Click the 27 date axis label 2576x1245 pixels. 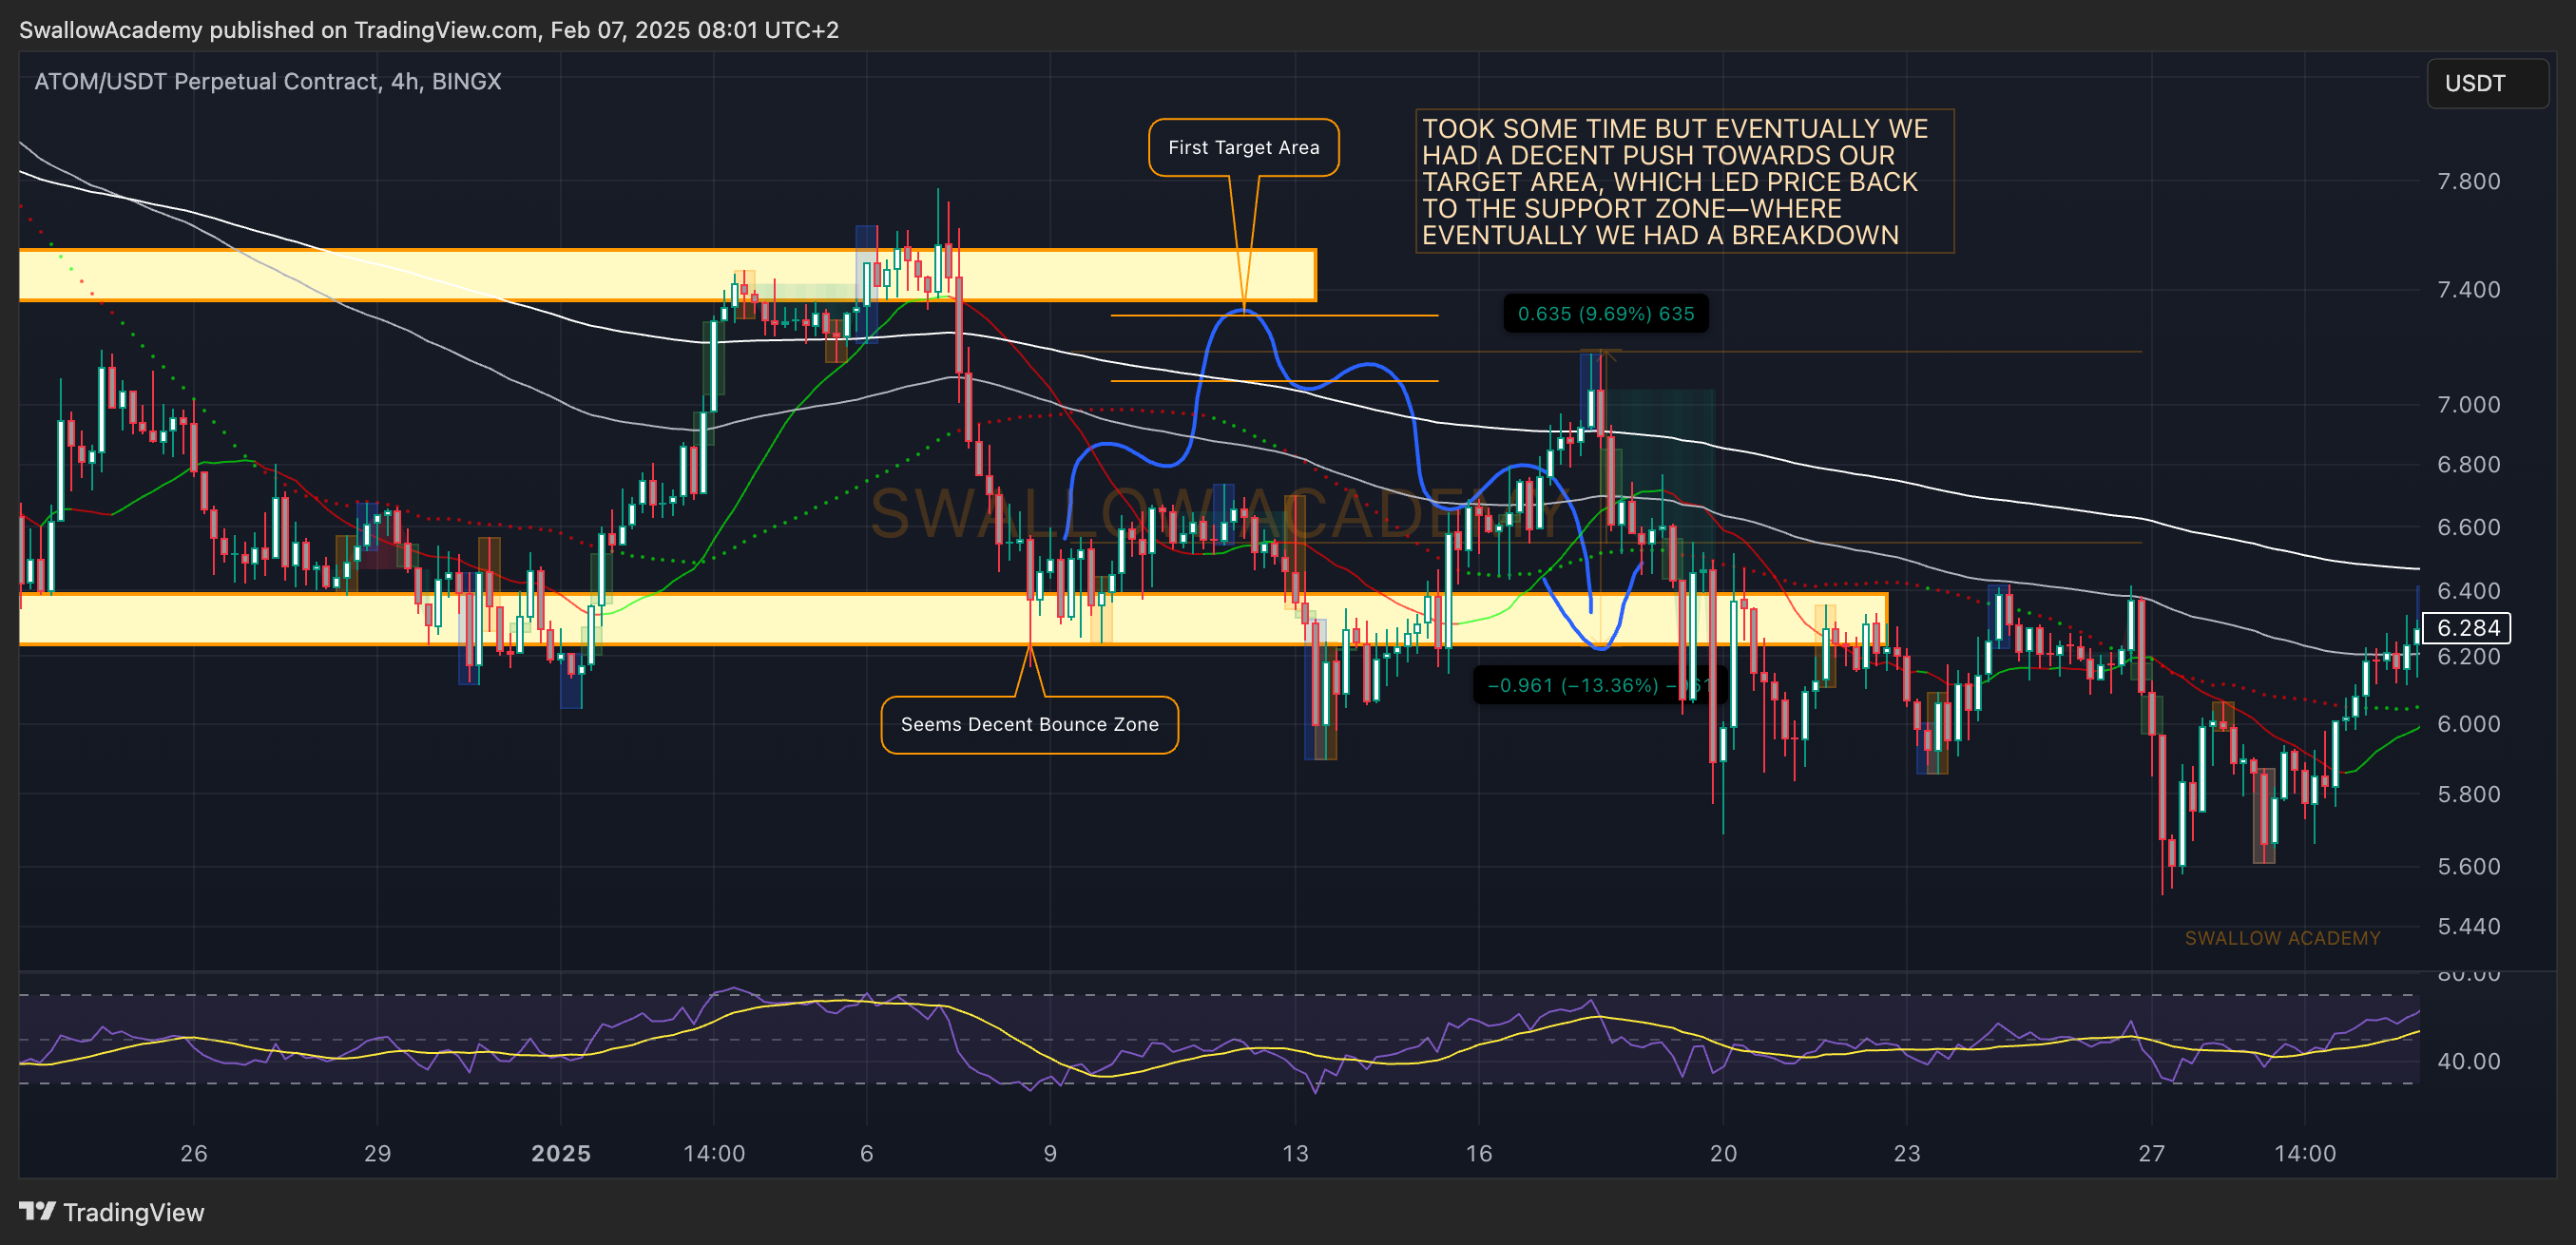point(2152,1153)
